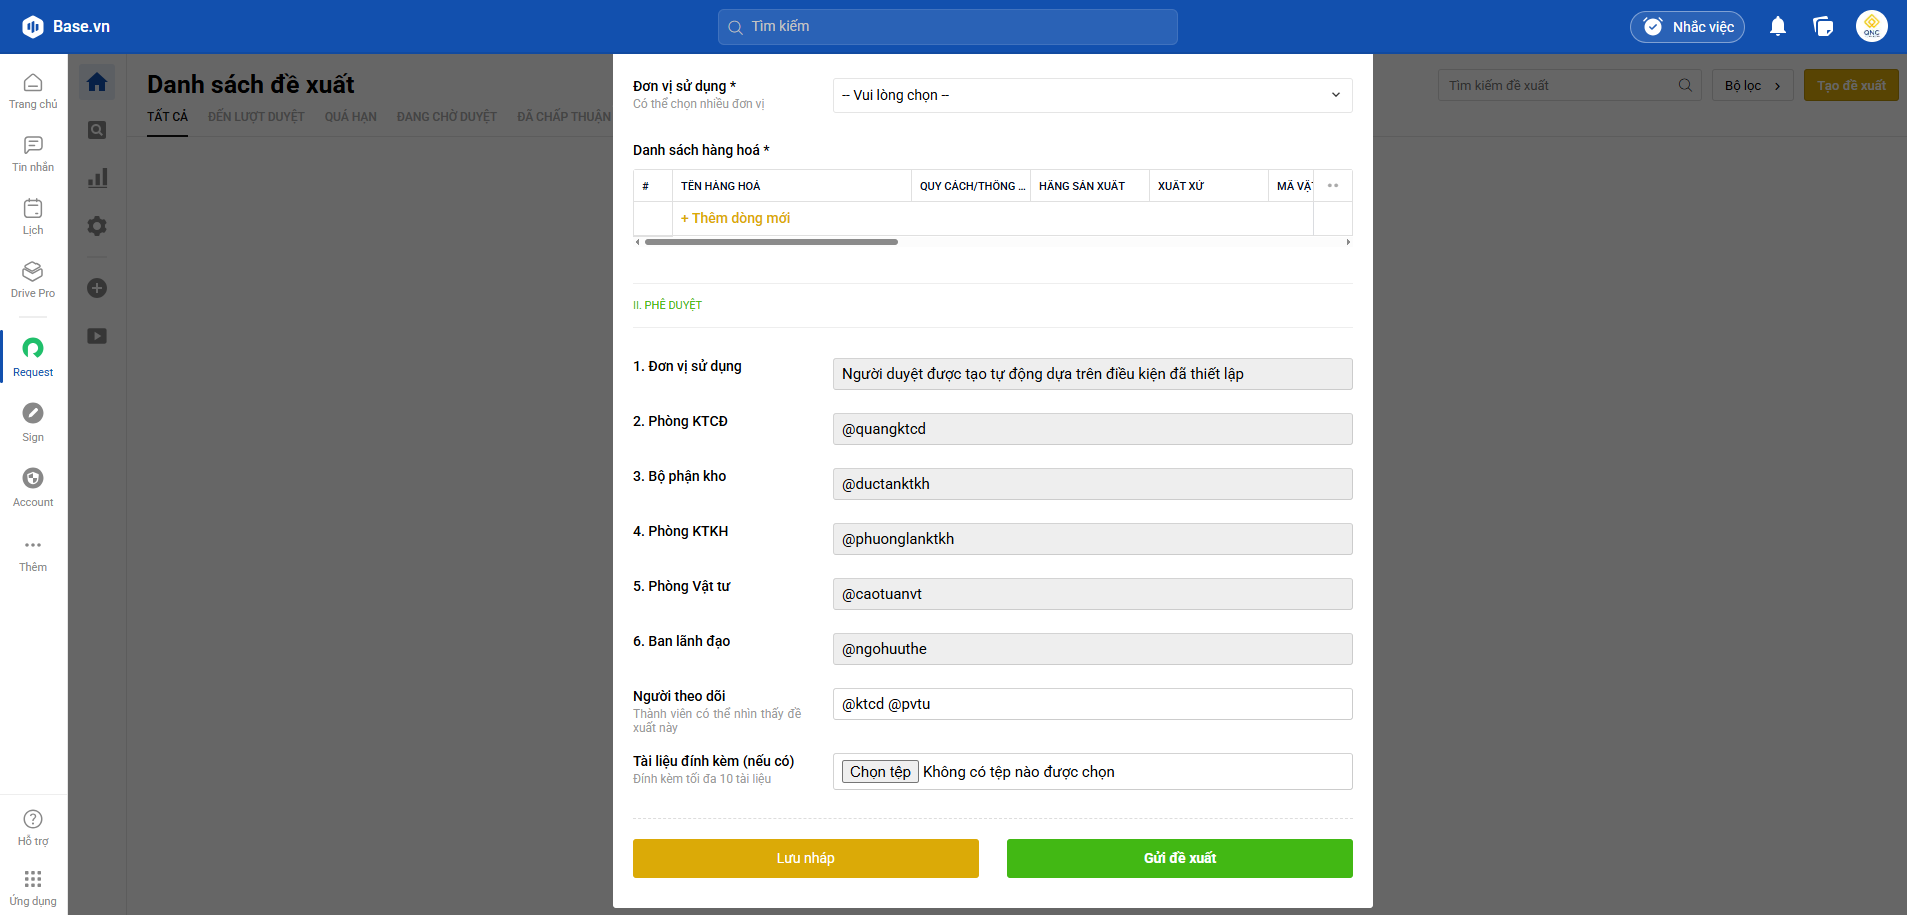Open Drive Pro from the sidebar

click(x=33, y=279)
